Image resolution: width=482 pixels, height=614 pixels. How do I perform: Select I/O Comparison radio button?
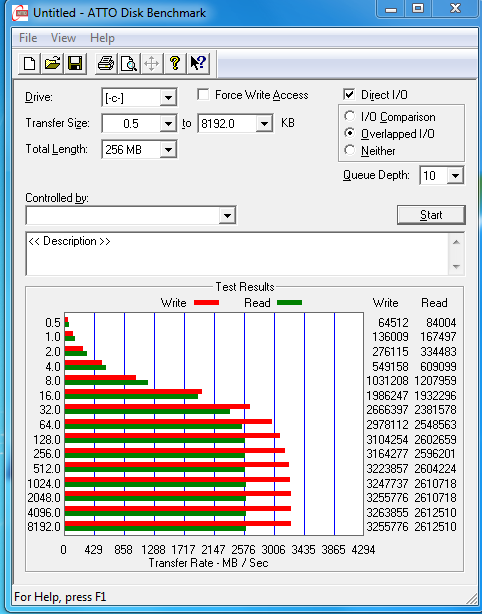coord(349,116)
